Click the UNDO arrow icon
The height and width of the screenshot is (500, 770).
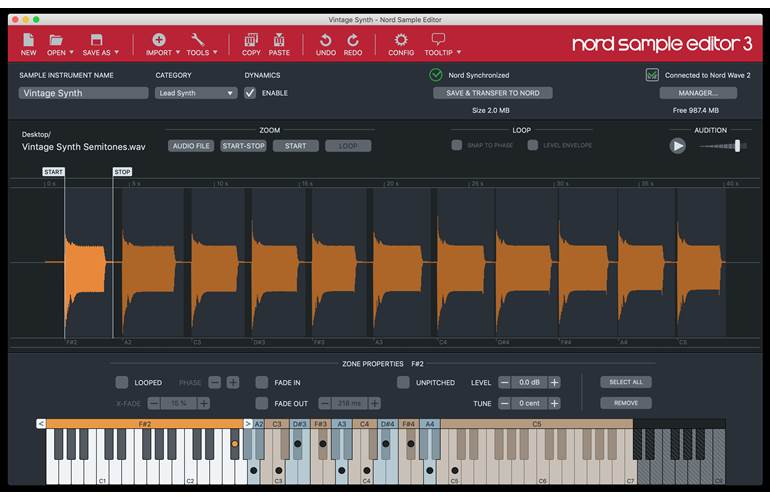pos(326,40)
